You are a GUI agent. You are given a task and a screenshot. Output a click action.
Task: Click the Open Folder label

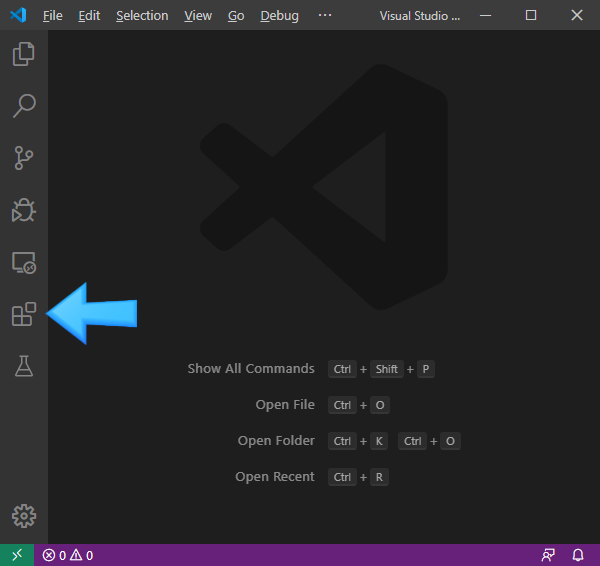(276, 440)
